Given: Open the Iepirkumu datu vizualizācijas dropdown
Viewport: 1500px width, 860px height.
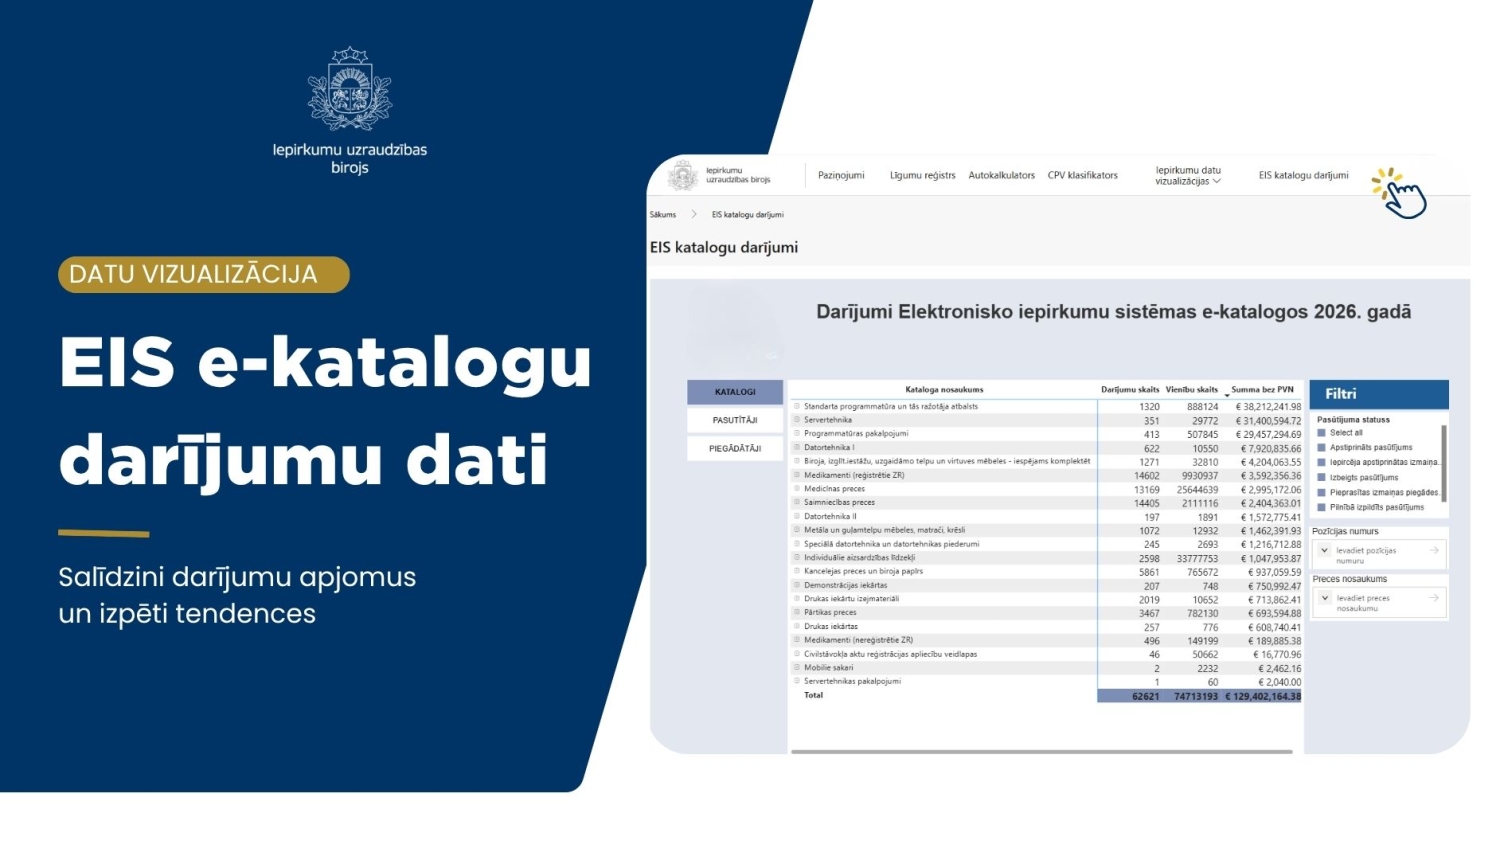Looking at the screenshot, I should tap(1188, 176).
